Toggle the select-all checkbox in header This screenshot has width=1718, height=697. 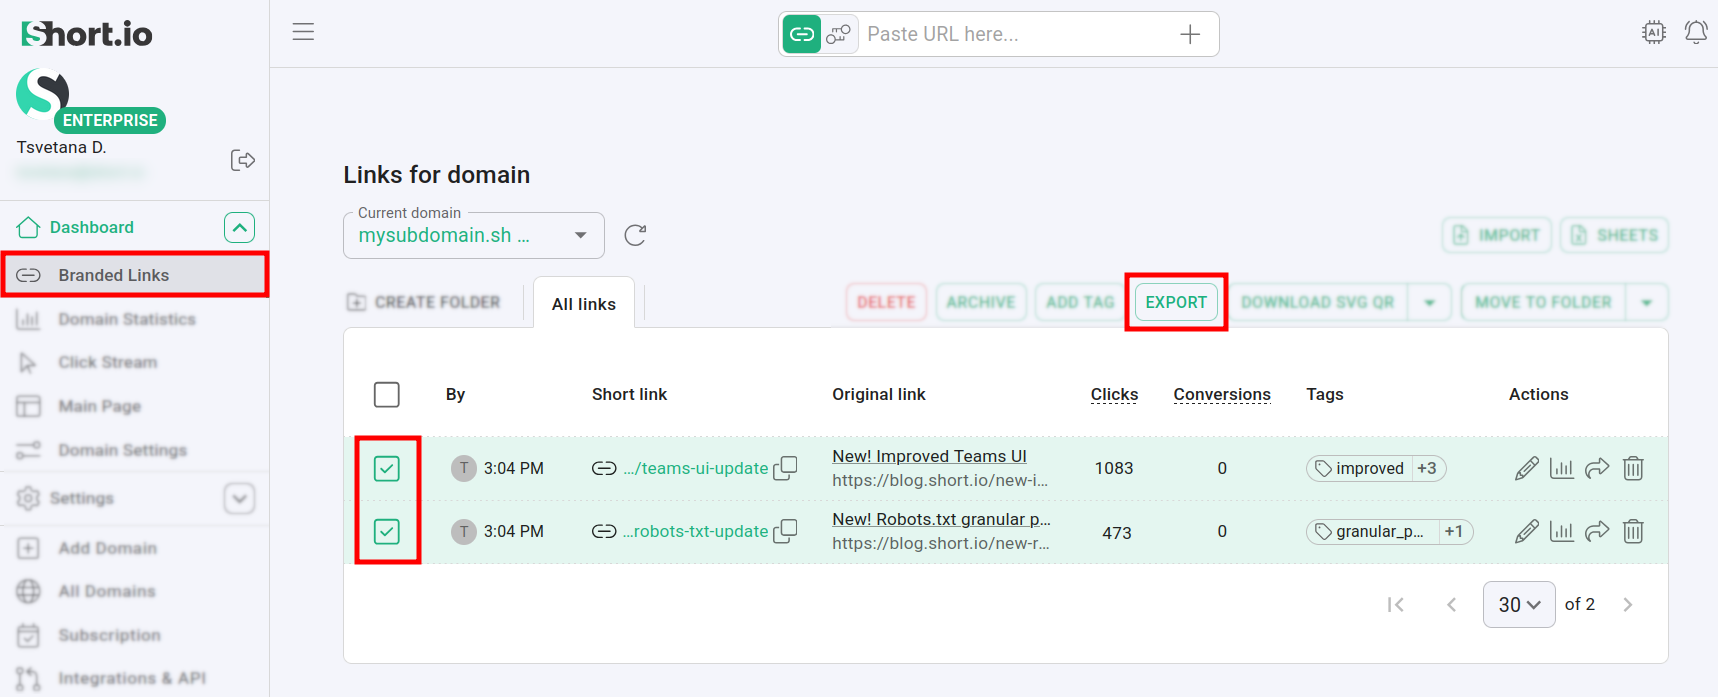387,395
